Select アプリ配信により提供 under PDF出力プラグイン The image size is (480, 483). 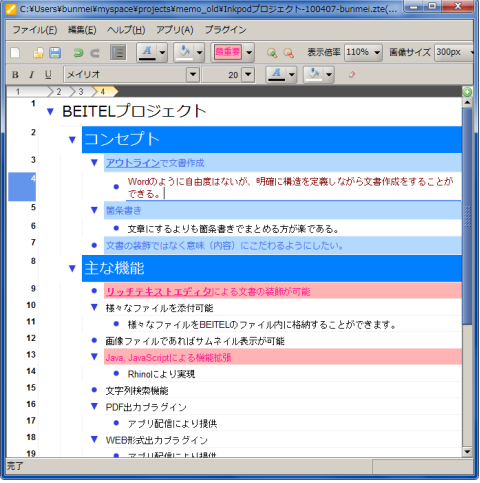tap(173, 424)
